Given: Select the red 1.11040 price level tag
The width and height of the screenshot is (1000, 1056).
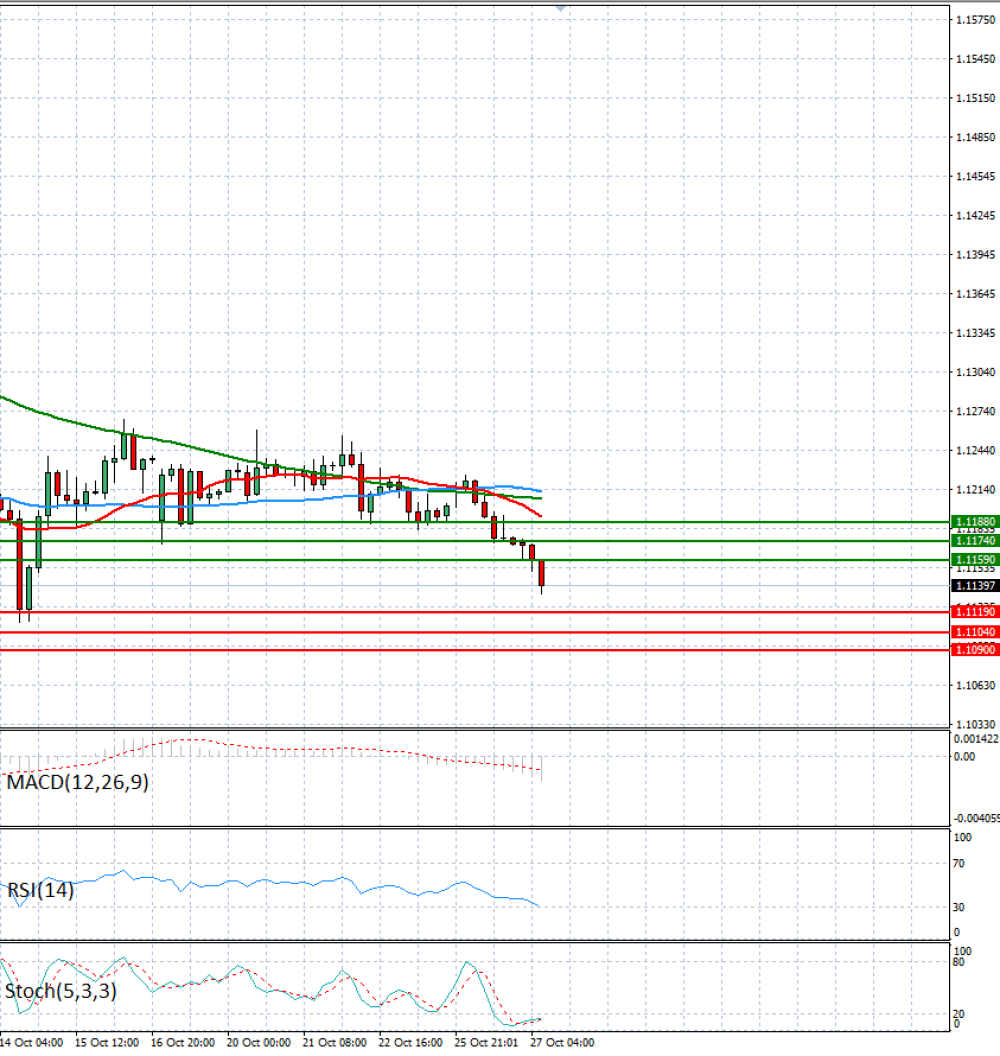Looking at the screenshot, I should 975,632.
